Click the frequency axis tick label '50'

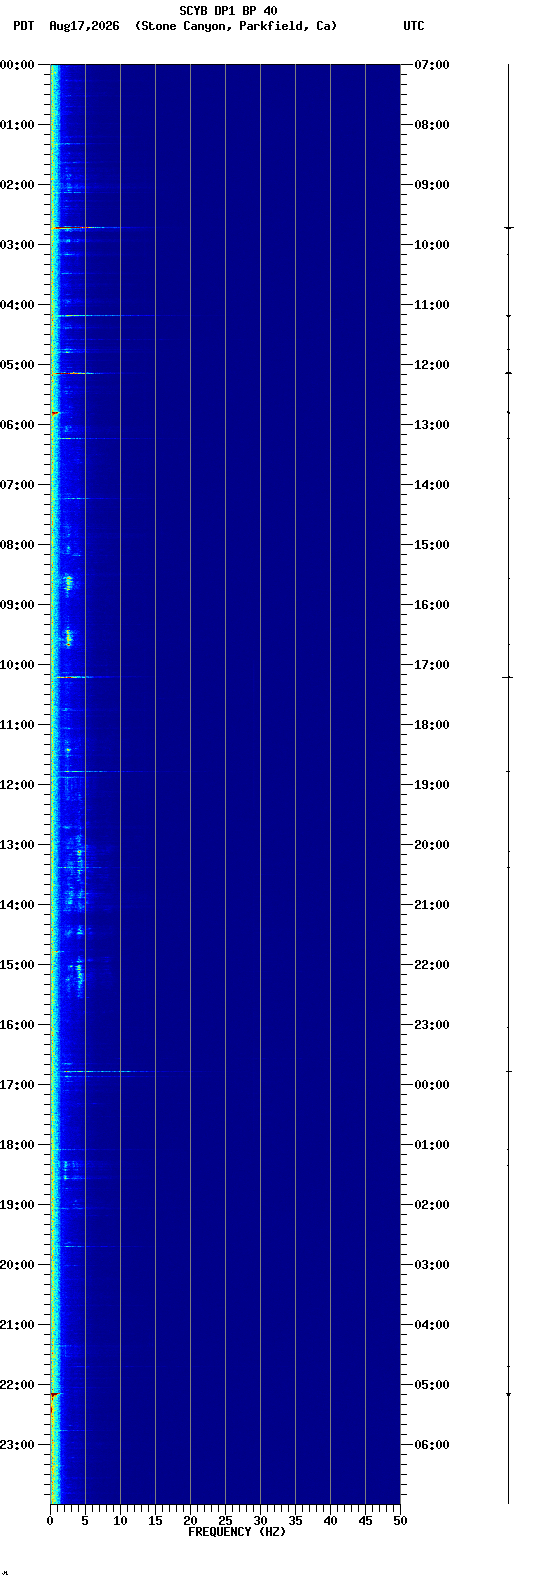[400, 1521]
